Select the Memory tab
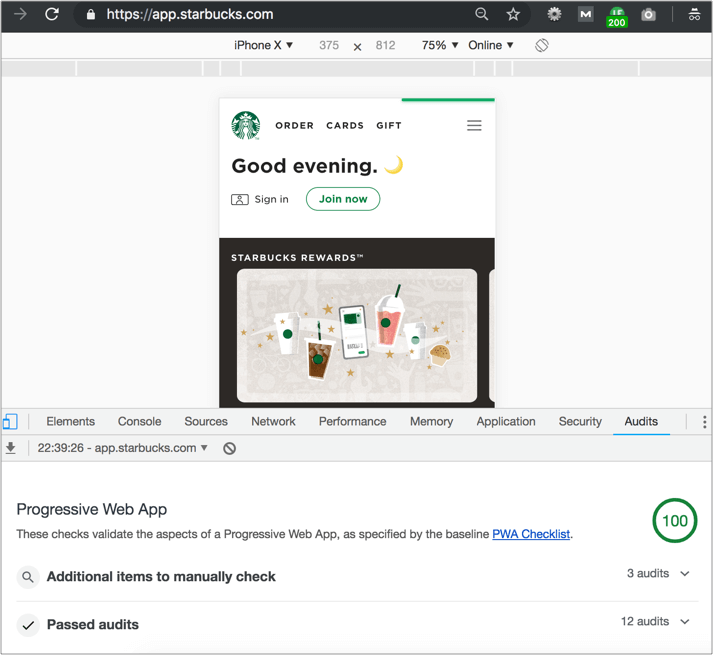This screenshot has height=655, width=713. [432, 422]
